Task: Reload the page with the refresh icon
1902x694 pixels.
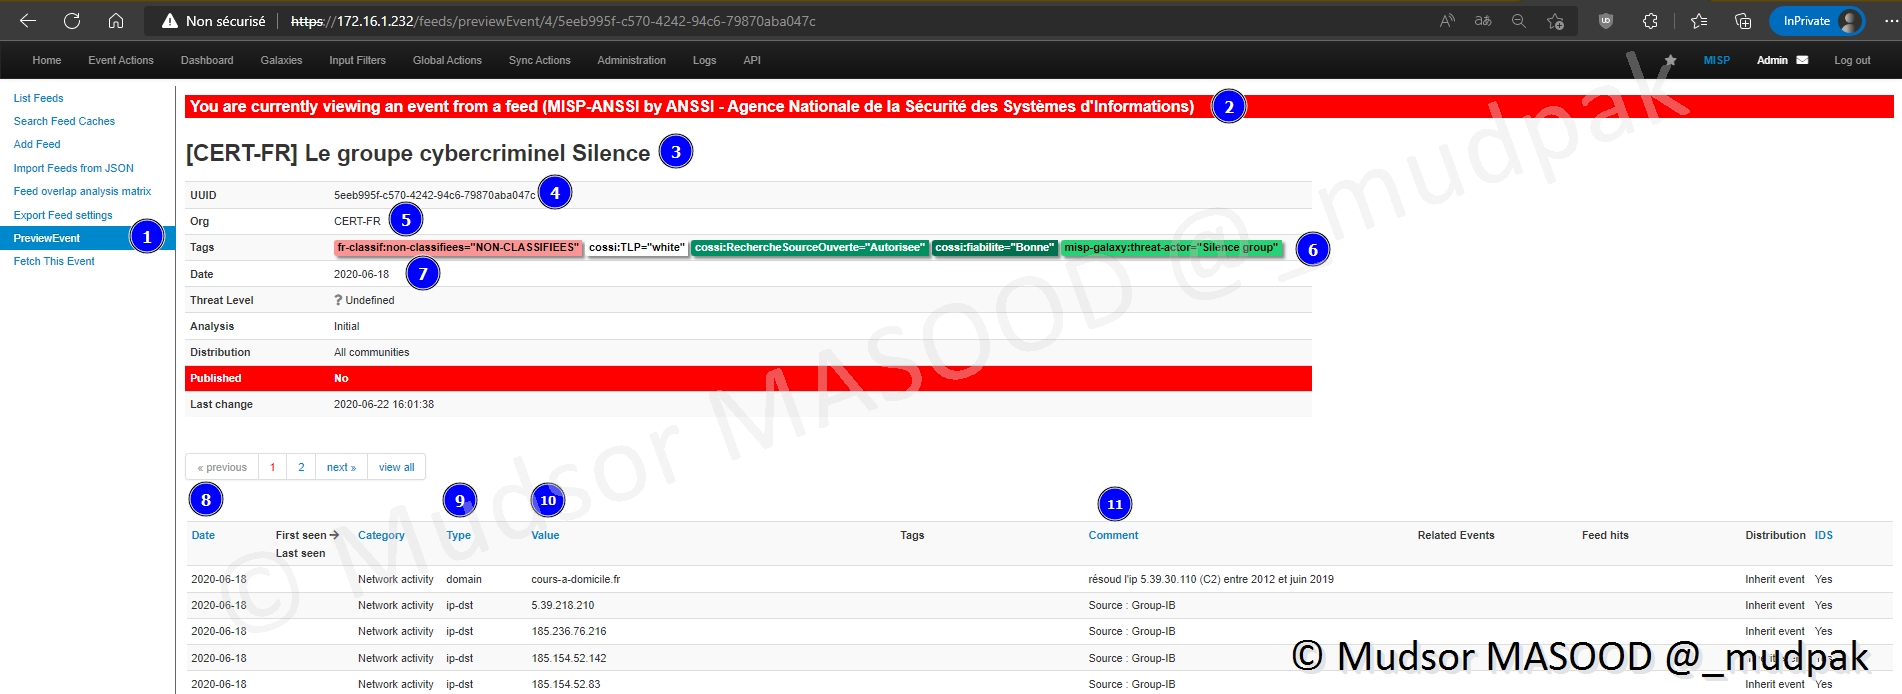Action: point(72,21)
